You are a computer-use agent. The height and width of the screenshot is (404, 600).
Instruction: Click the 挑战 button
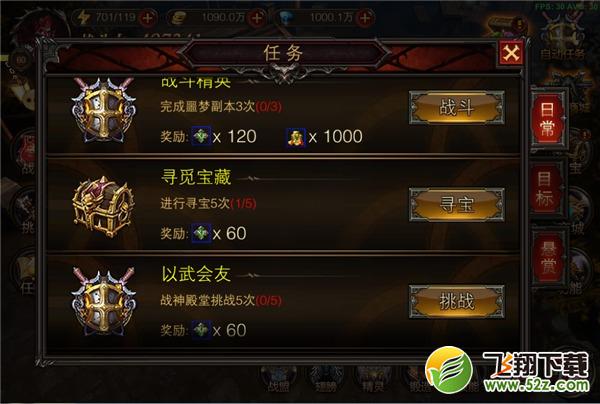click(457, 301)
